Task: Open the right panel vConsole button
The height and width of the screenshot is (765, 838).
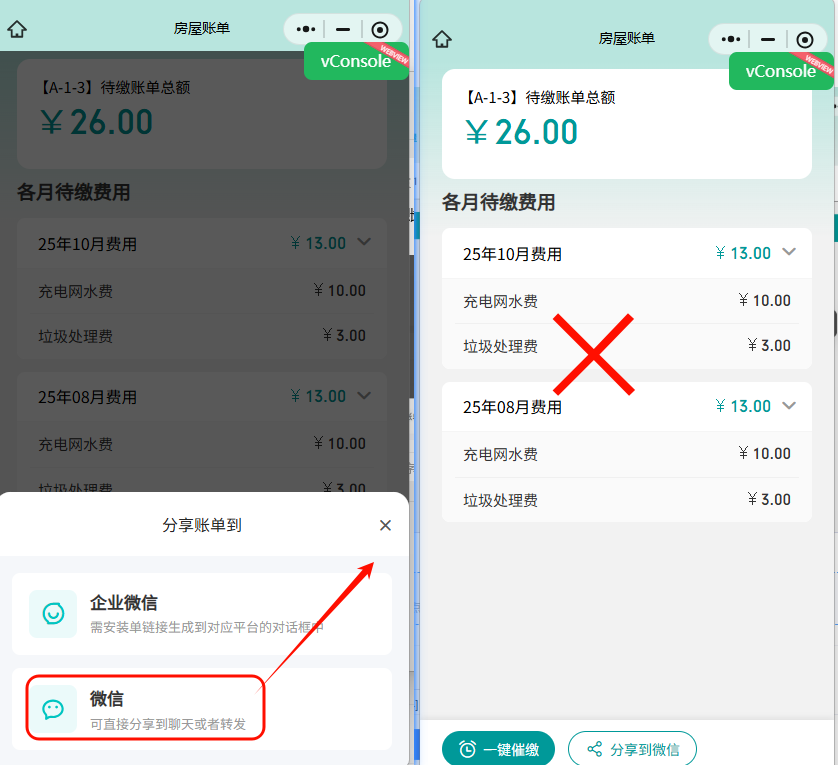Action: (781, 71)
